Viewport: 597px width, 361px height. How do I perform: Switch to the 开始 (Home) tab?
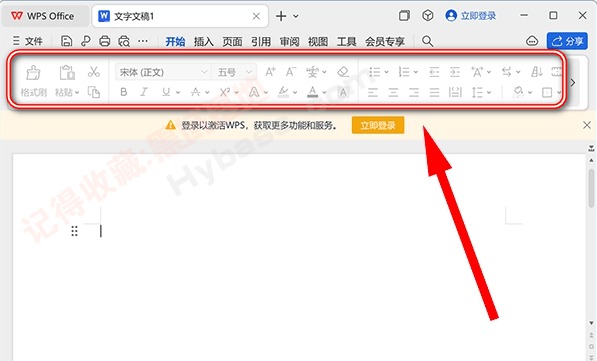point(175,41)
